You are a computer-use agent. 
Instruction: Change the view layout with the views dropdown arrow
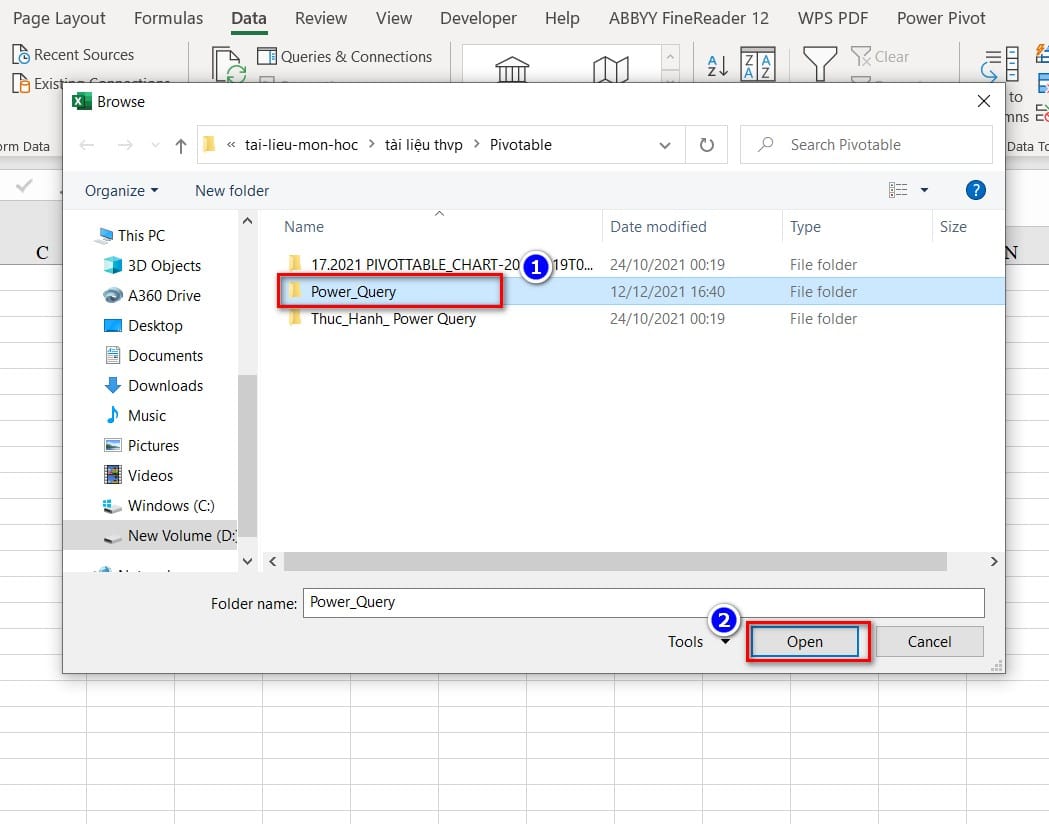(x=924, y=189)
